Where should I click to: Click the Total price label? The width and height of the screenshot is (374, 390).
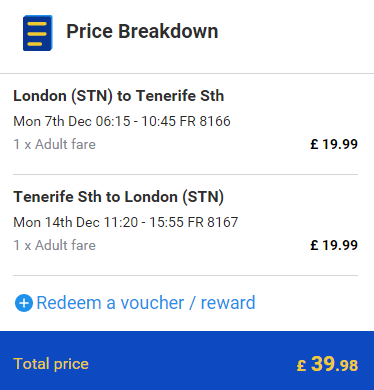tap(51, 364)
